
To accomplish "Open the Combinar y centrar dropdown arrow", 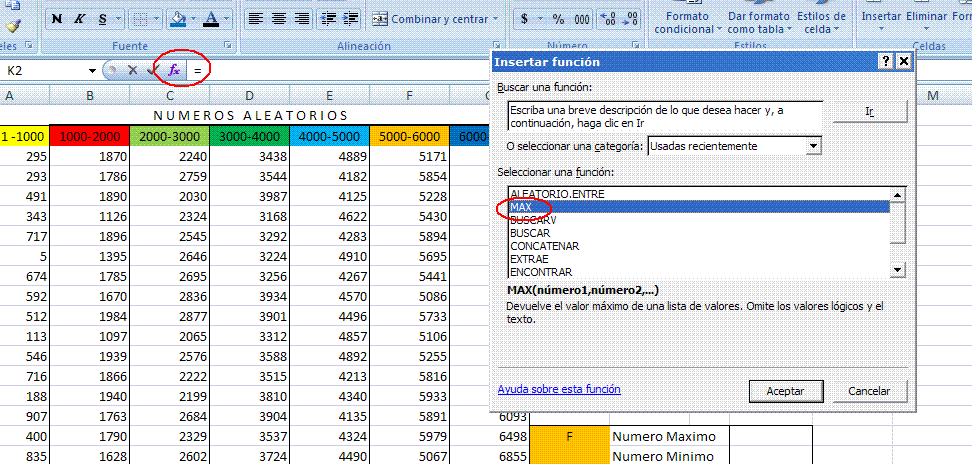I will click(496, 19).
